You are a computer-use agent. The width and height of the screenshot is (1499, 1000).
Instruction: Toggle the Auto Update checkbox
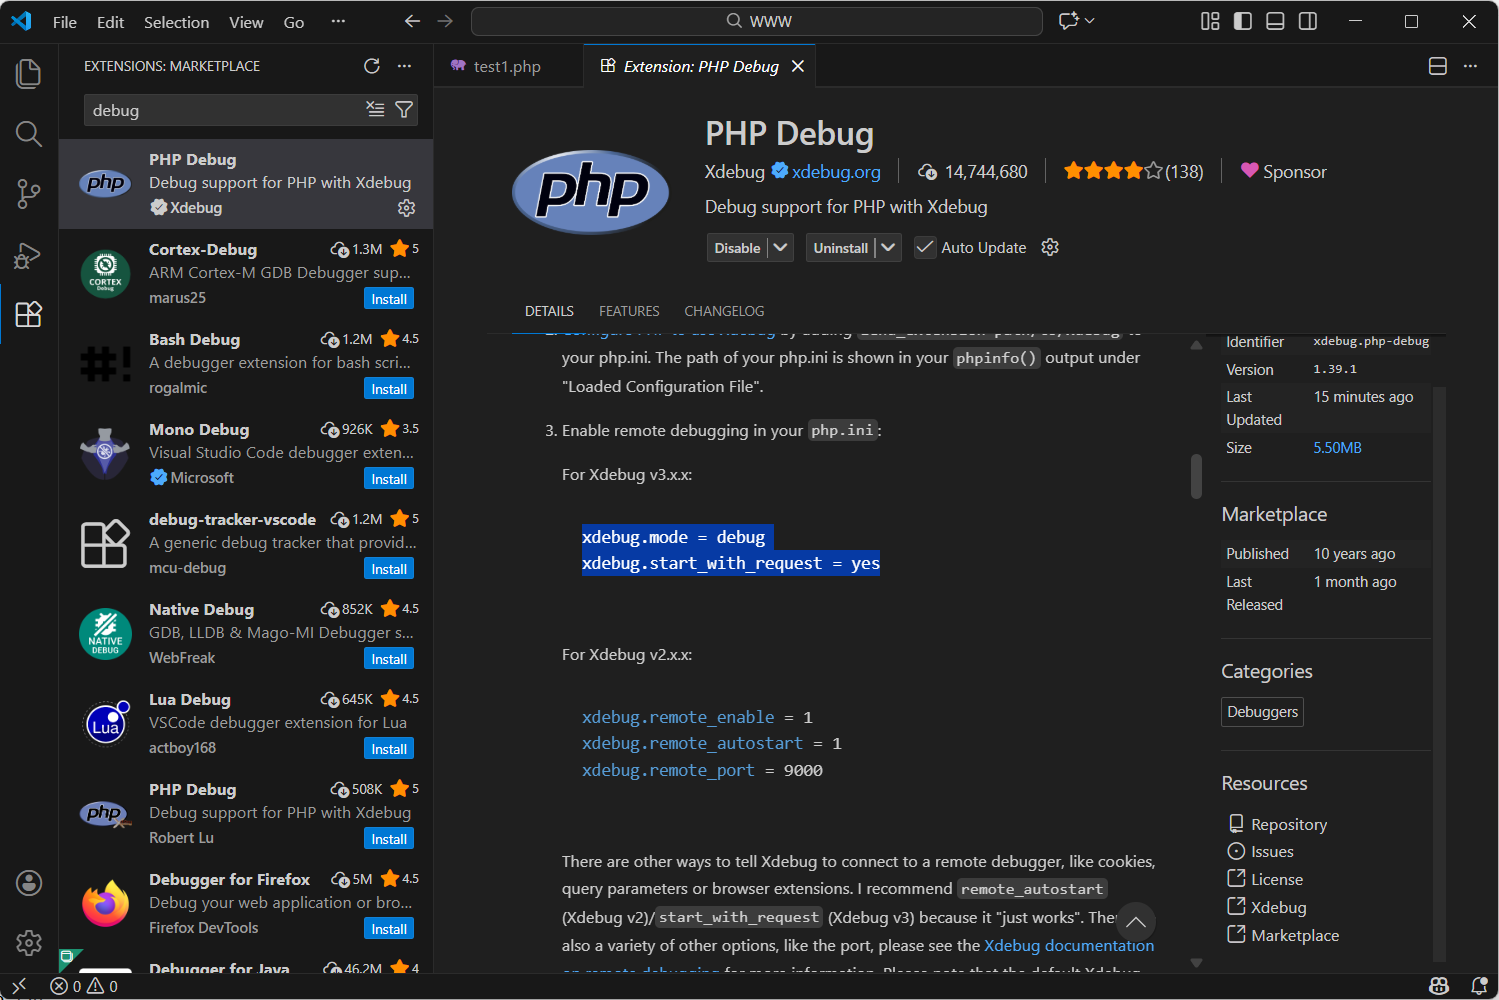pyautogui.click(x=925, y=247)
